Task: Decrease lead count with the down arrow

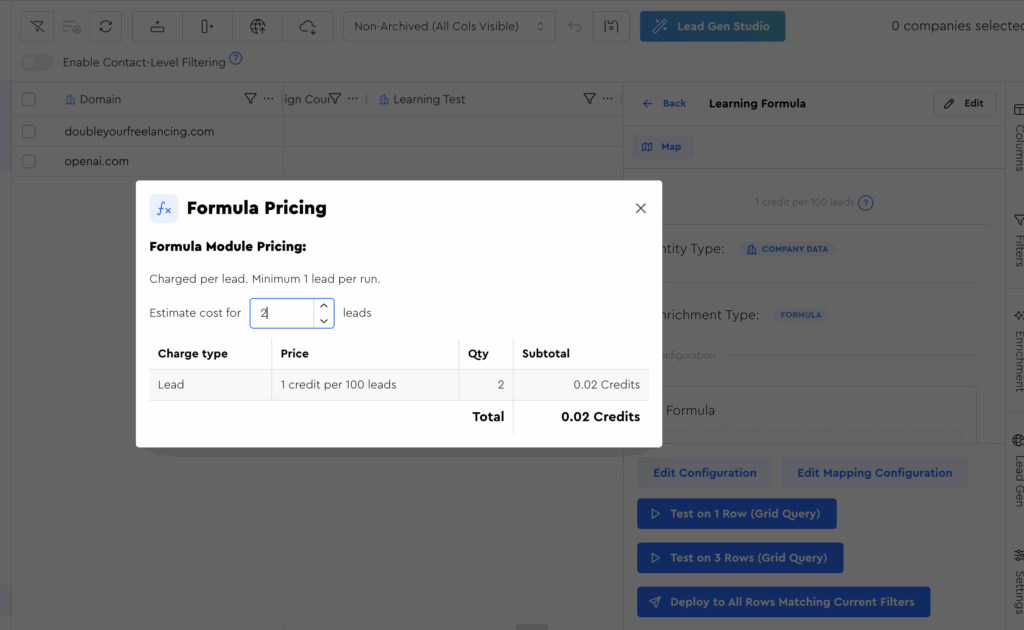Action: pyautogui.click(x=323, y=321)
